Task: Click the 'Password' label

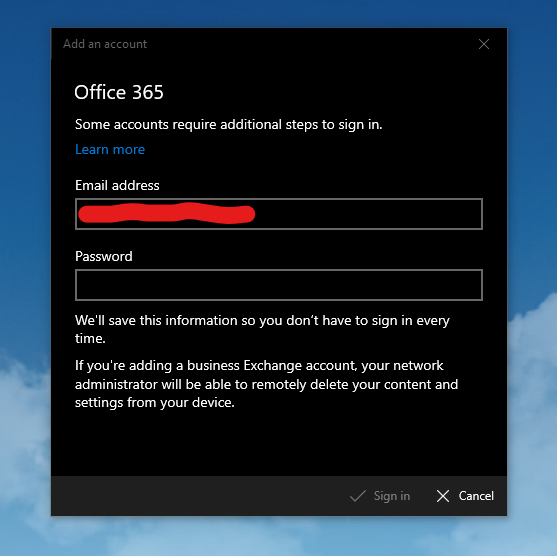Action: pos(104,257)
